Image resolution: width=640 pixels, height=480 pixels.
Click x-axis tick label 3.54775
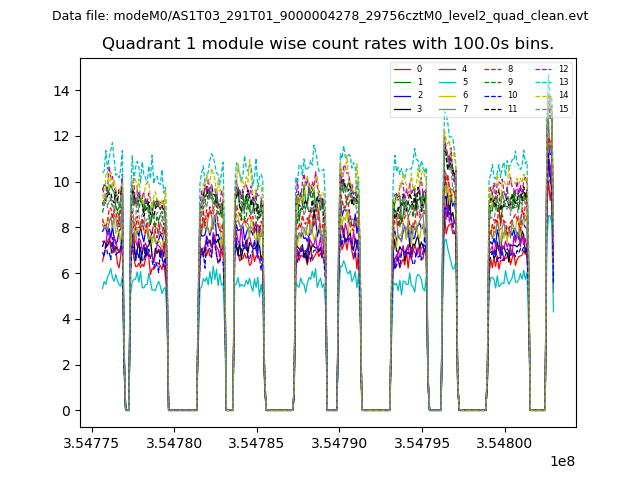click(x=93, y=443)
